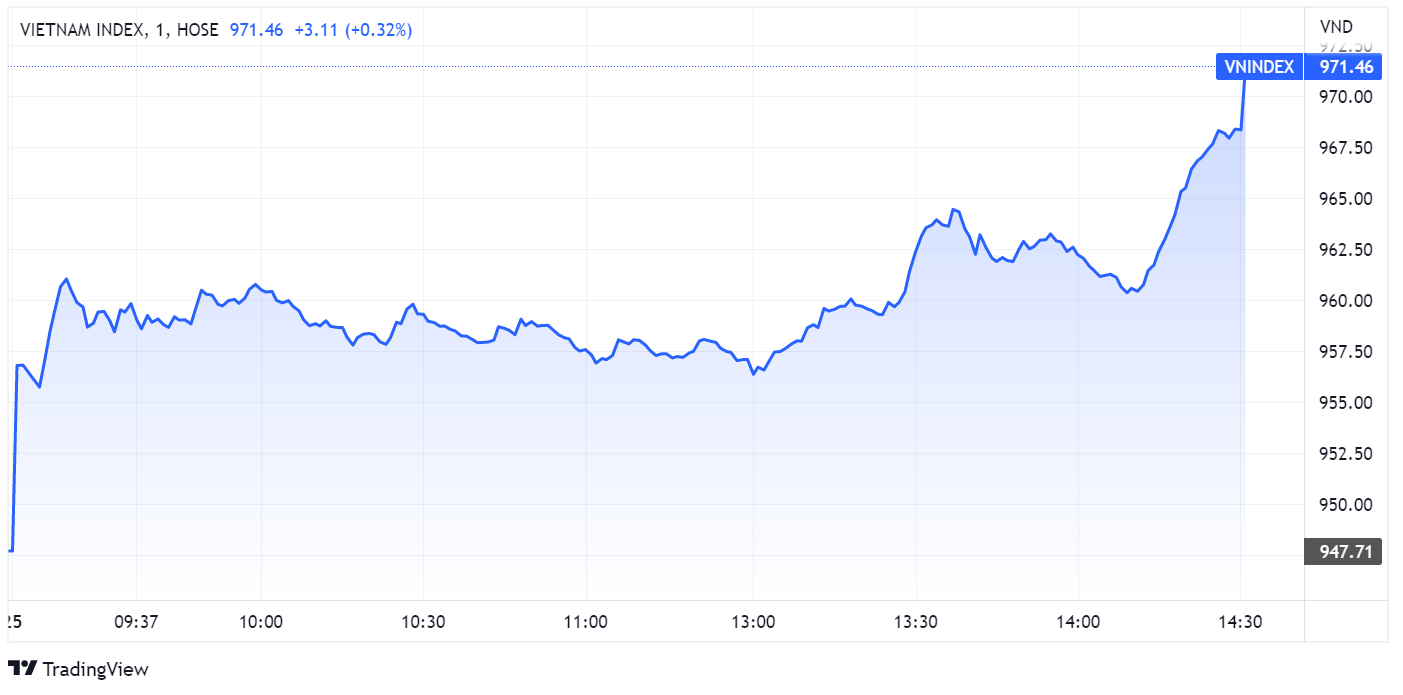Click the 11:00 time axis label
Viewport: 1403px width, 695px height.
tap(586, 621)
